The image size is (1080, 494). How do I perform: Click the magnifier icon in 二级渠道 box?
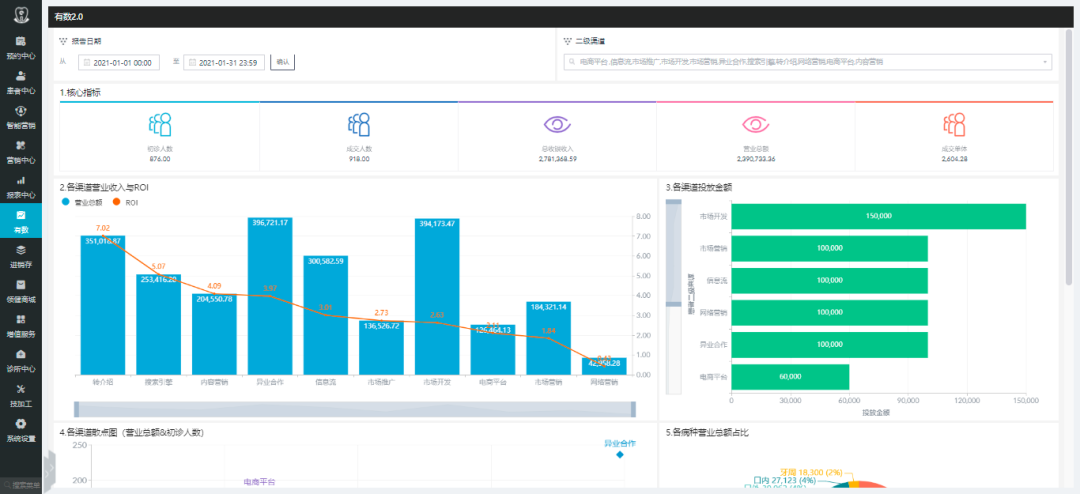(572, 62)
